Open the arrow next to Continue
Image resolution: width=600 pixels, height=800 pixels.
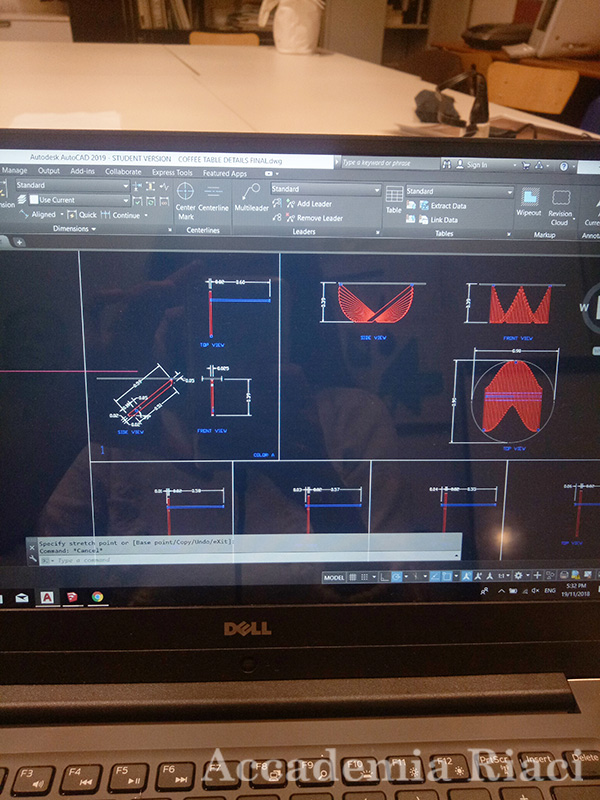[x=146, y=215]
